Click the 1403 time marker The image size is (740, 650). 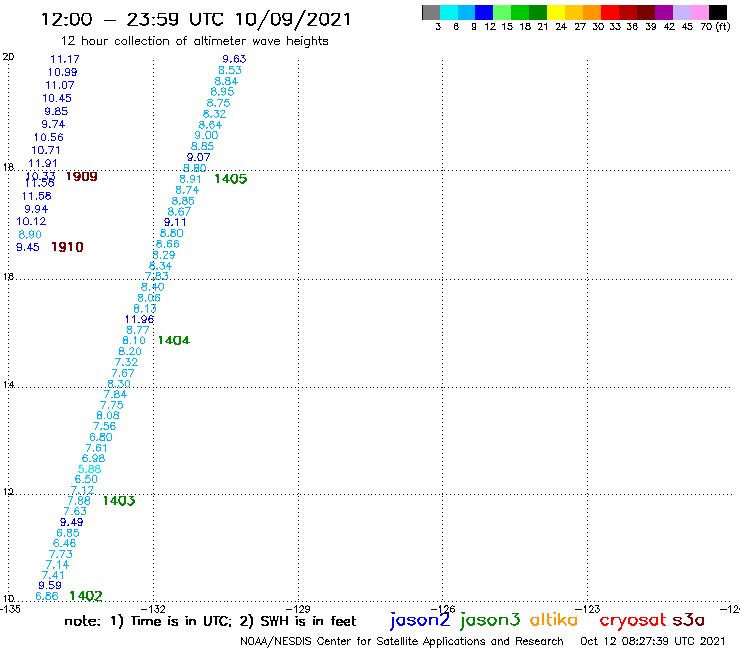point(119,501)
